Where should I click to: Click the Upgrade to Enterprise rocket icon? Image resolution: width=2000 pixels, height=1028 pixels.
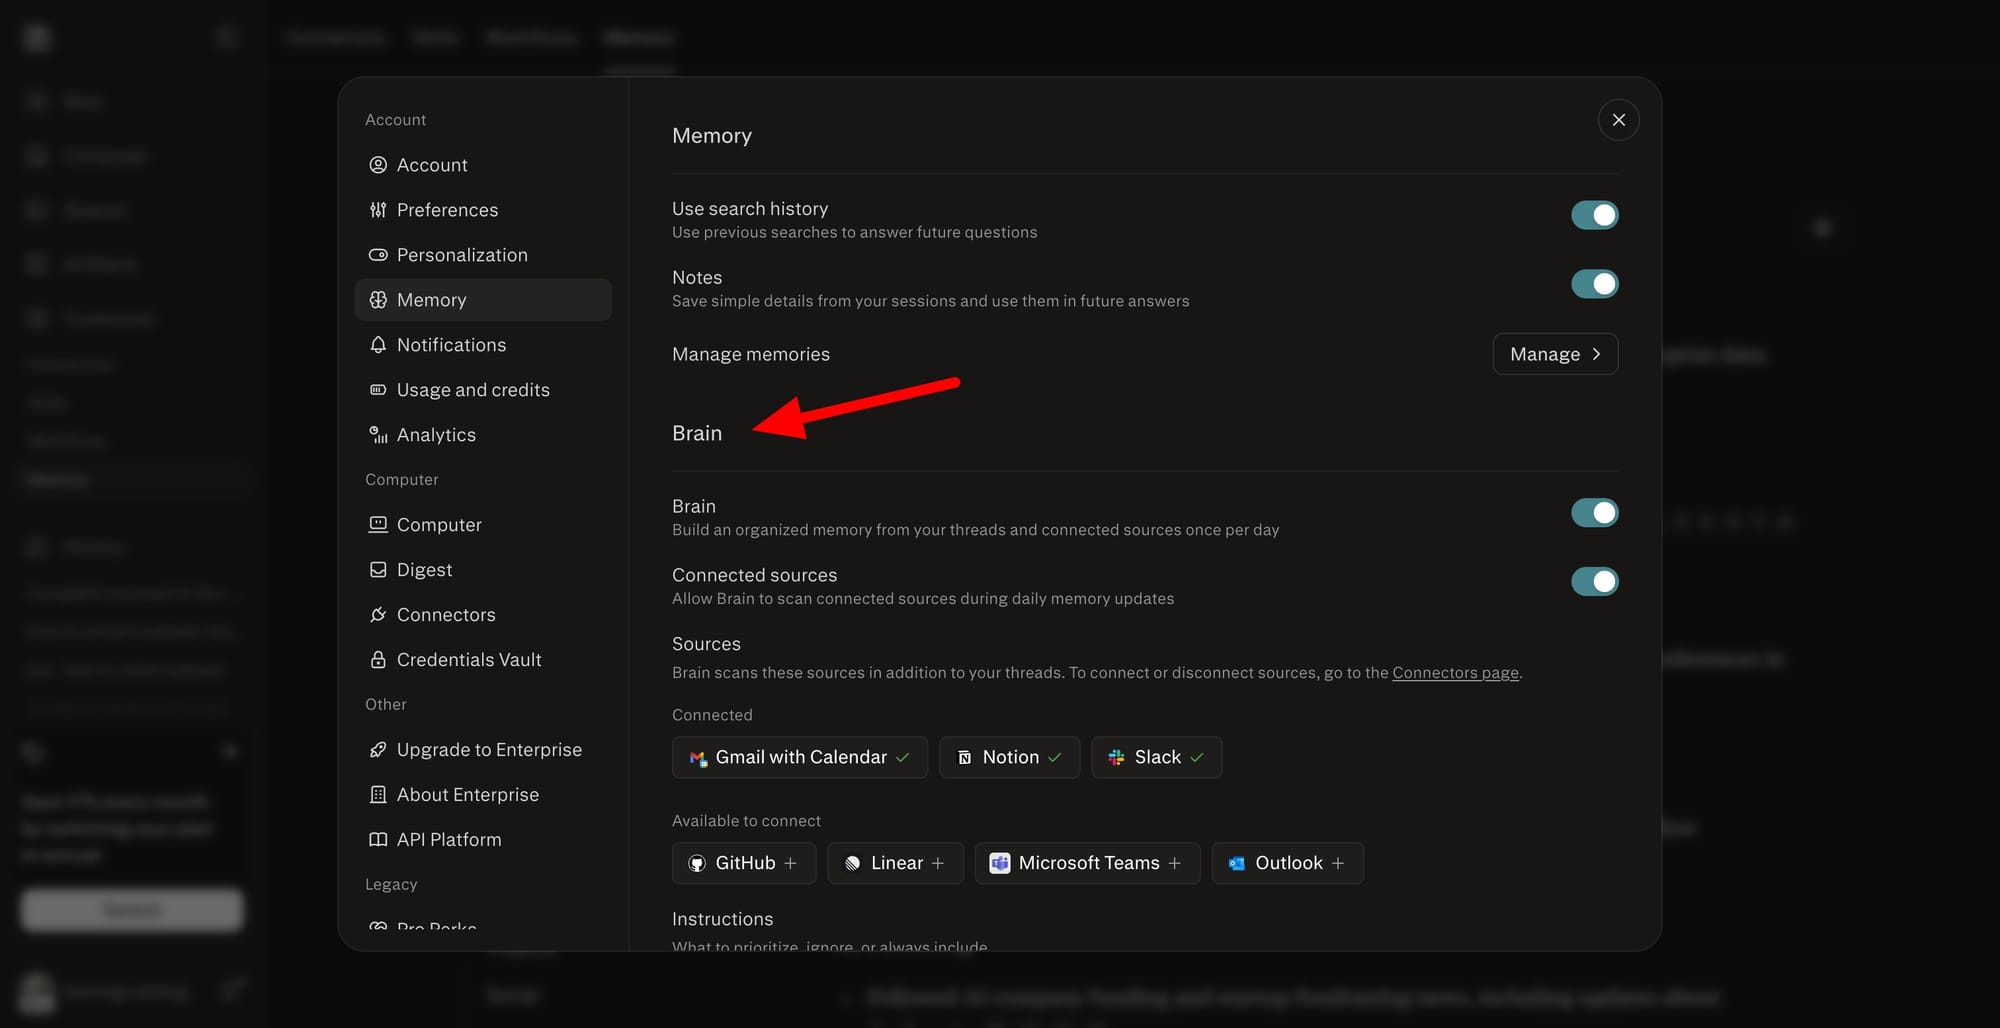pyautogui.click(x=378, y=750)
